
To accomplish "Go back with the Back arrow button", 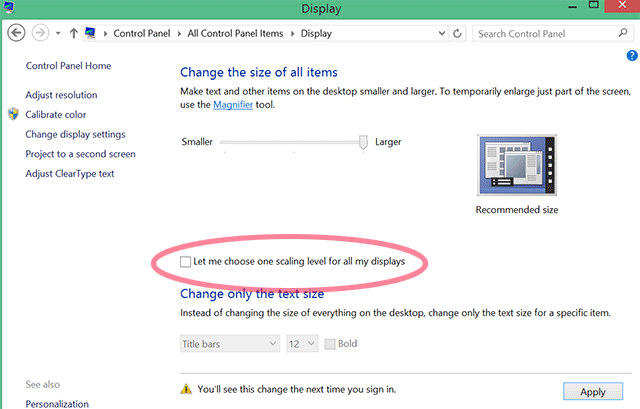I will (16, 33).
